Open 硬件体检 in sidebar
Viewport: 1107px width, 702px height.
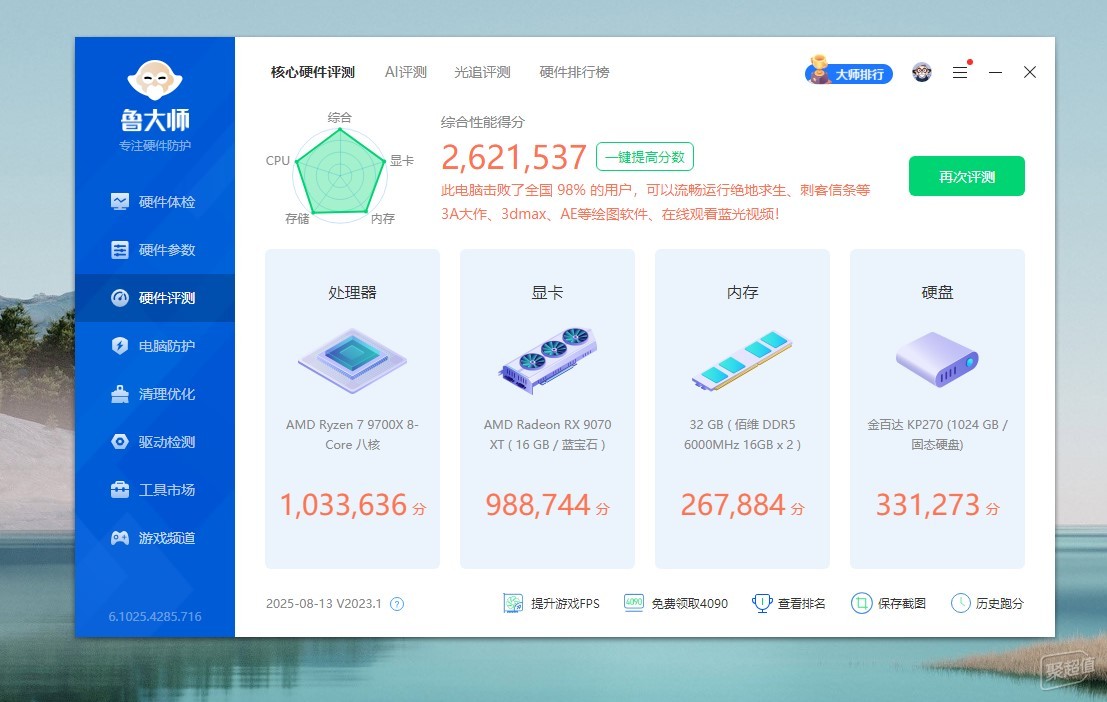point(154,202)
